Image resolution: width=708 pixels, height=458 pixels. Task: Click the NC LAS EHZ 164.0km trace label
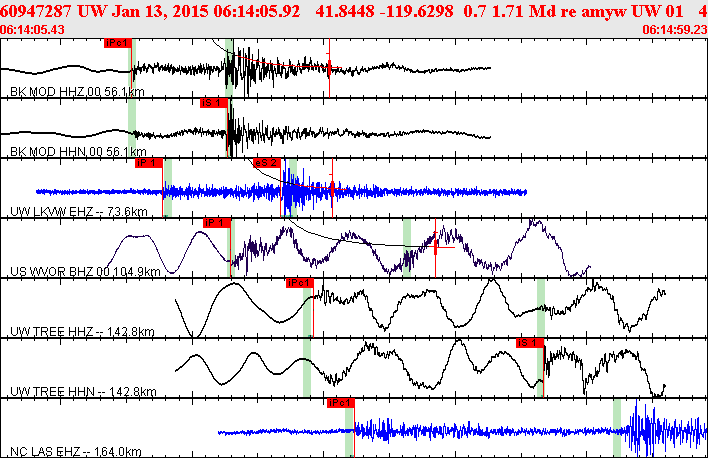point(76,451)
